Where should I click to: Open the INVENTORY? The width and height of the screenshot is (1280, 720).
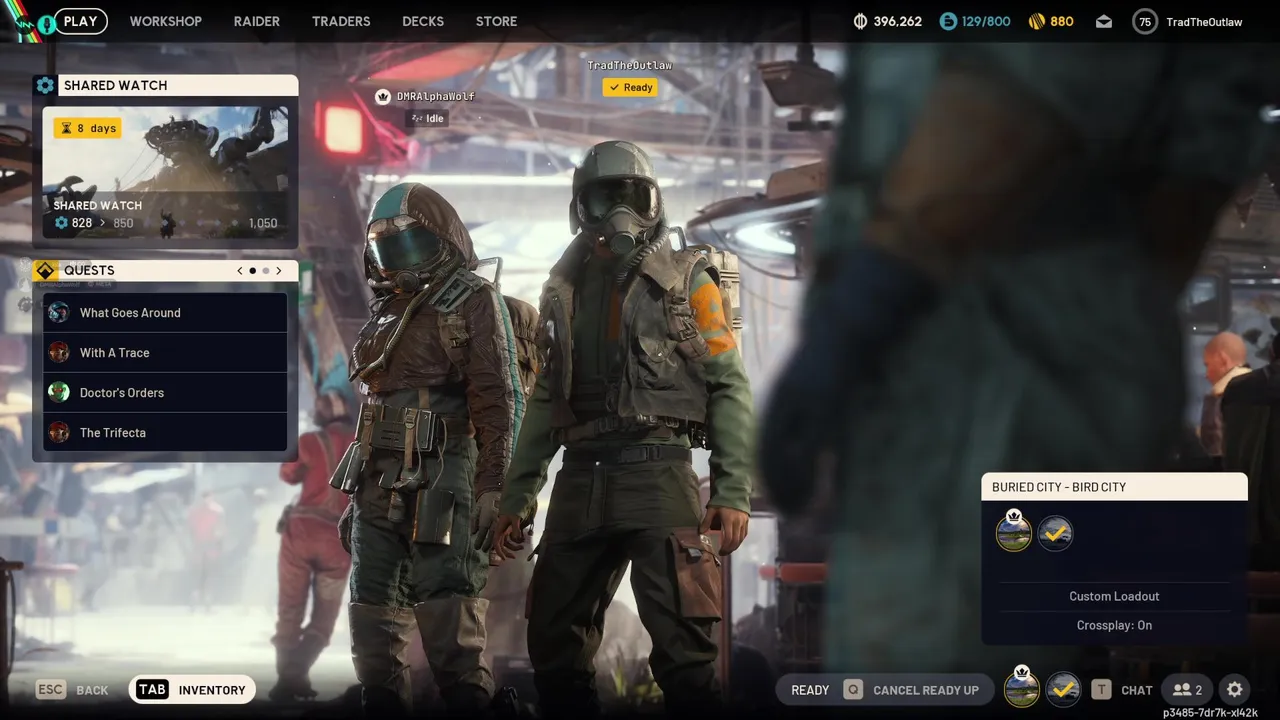point(212,690)
